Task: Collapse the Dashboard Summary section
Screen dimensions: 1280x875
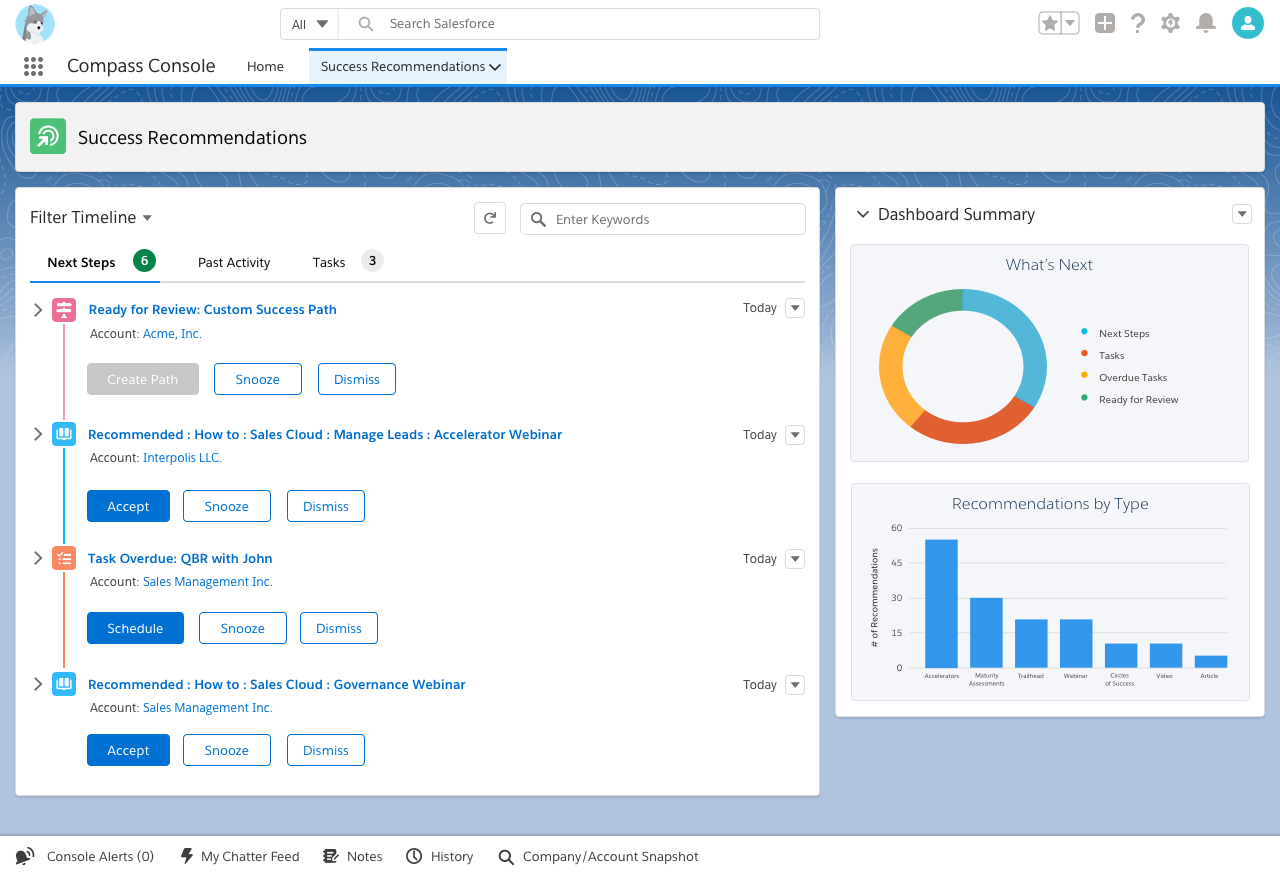Action: [862, 214]
